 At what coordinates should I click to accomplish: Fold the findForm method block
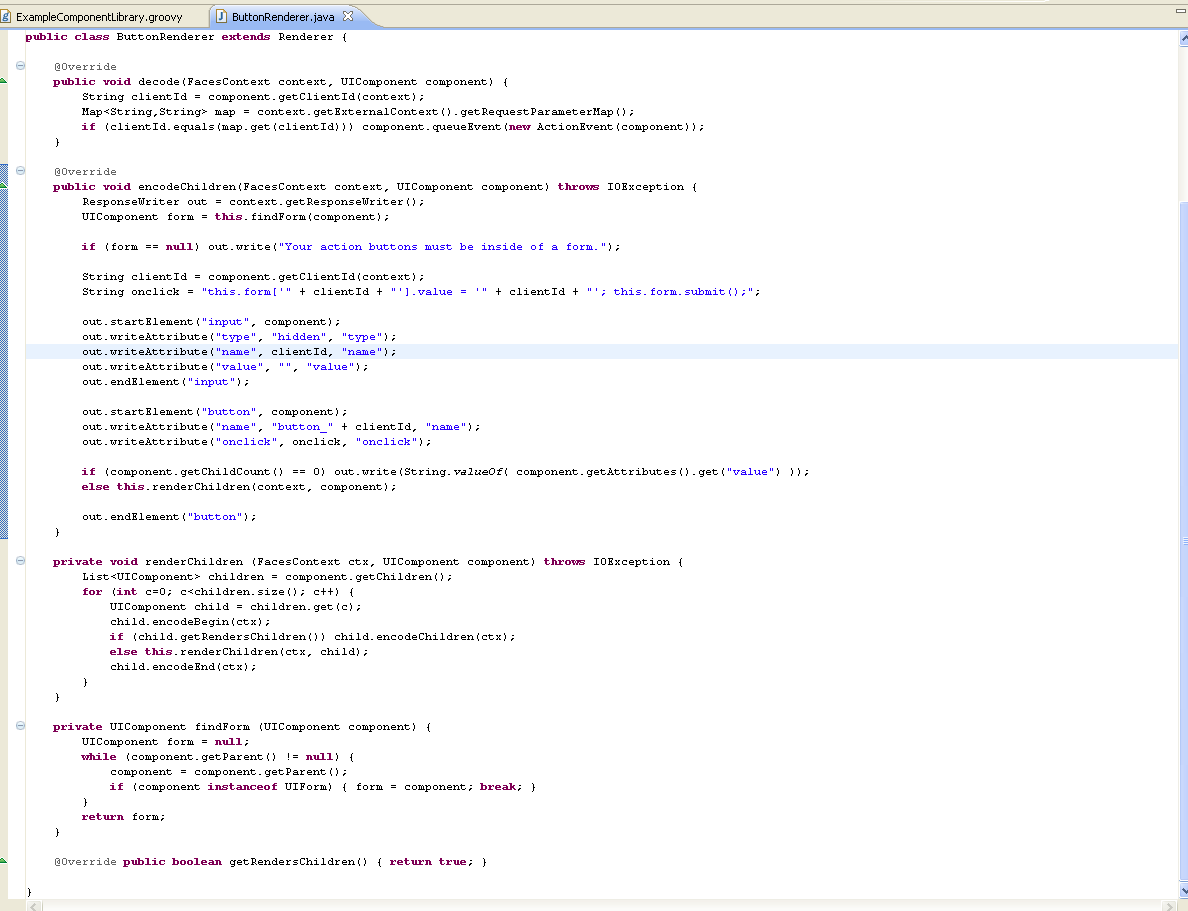click(20, 726)
